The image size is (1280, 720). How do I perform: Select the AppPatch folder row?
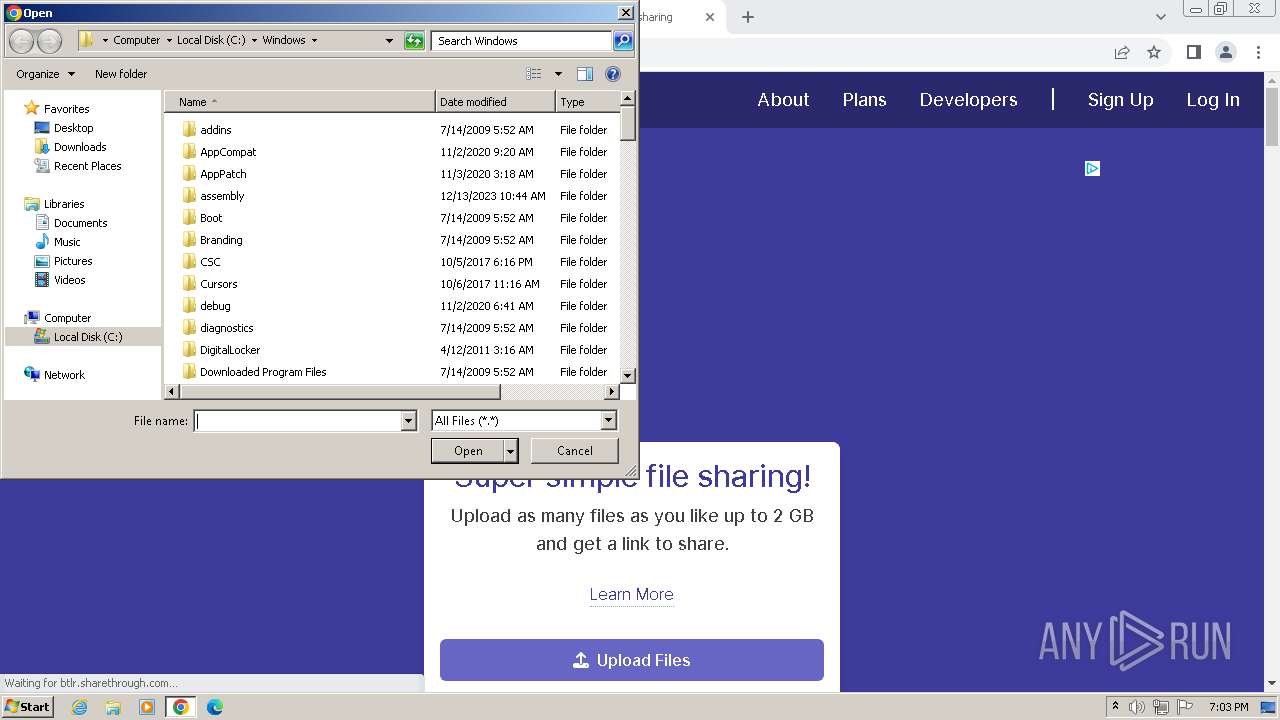pos(392,174)
